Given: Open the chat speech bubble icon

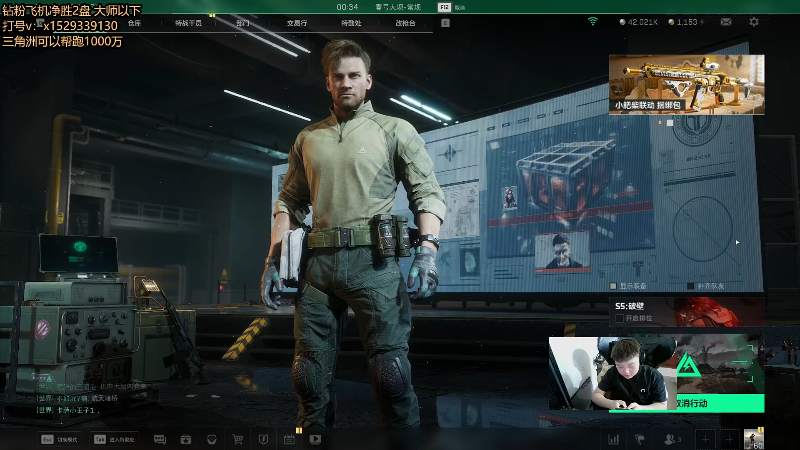Looking at the screenshot, I should pyautogui.click(x=160, y=439).
